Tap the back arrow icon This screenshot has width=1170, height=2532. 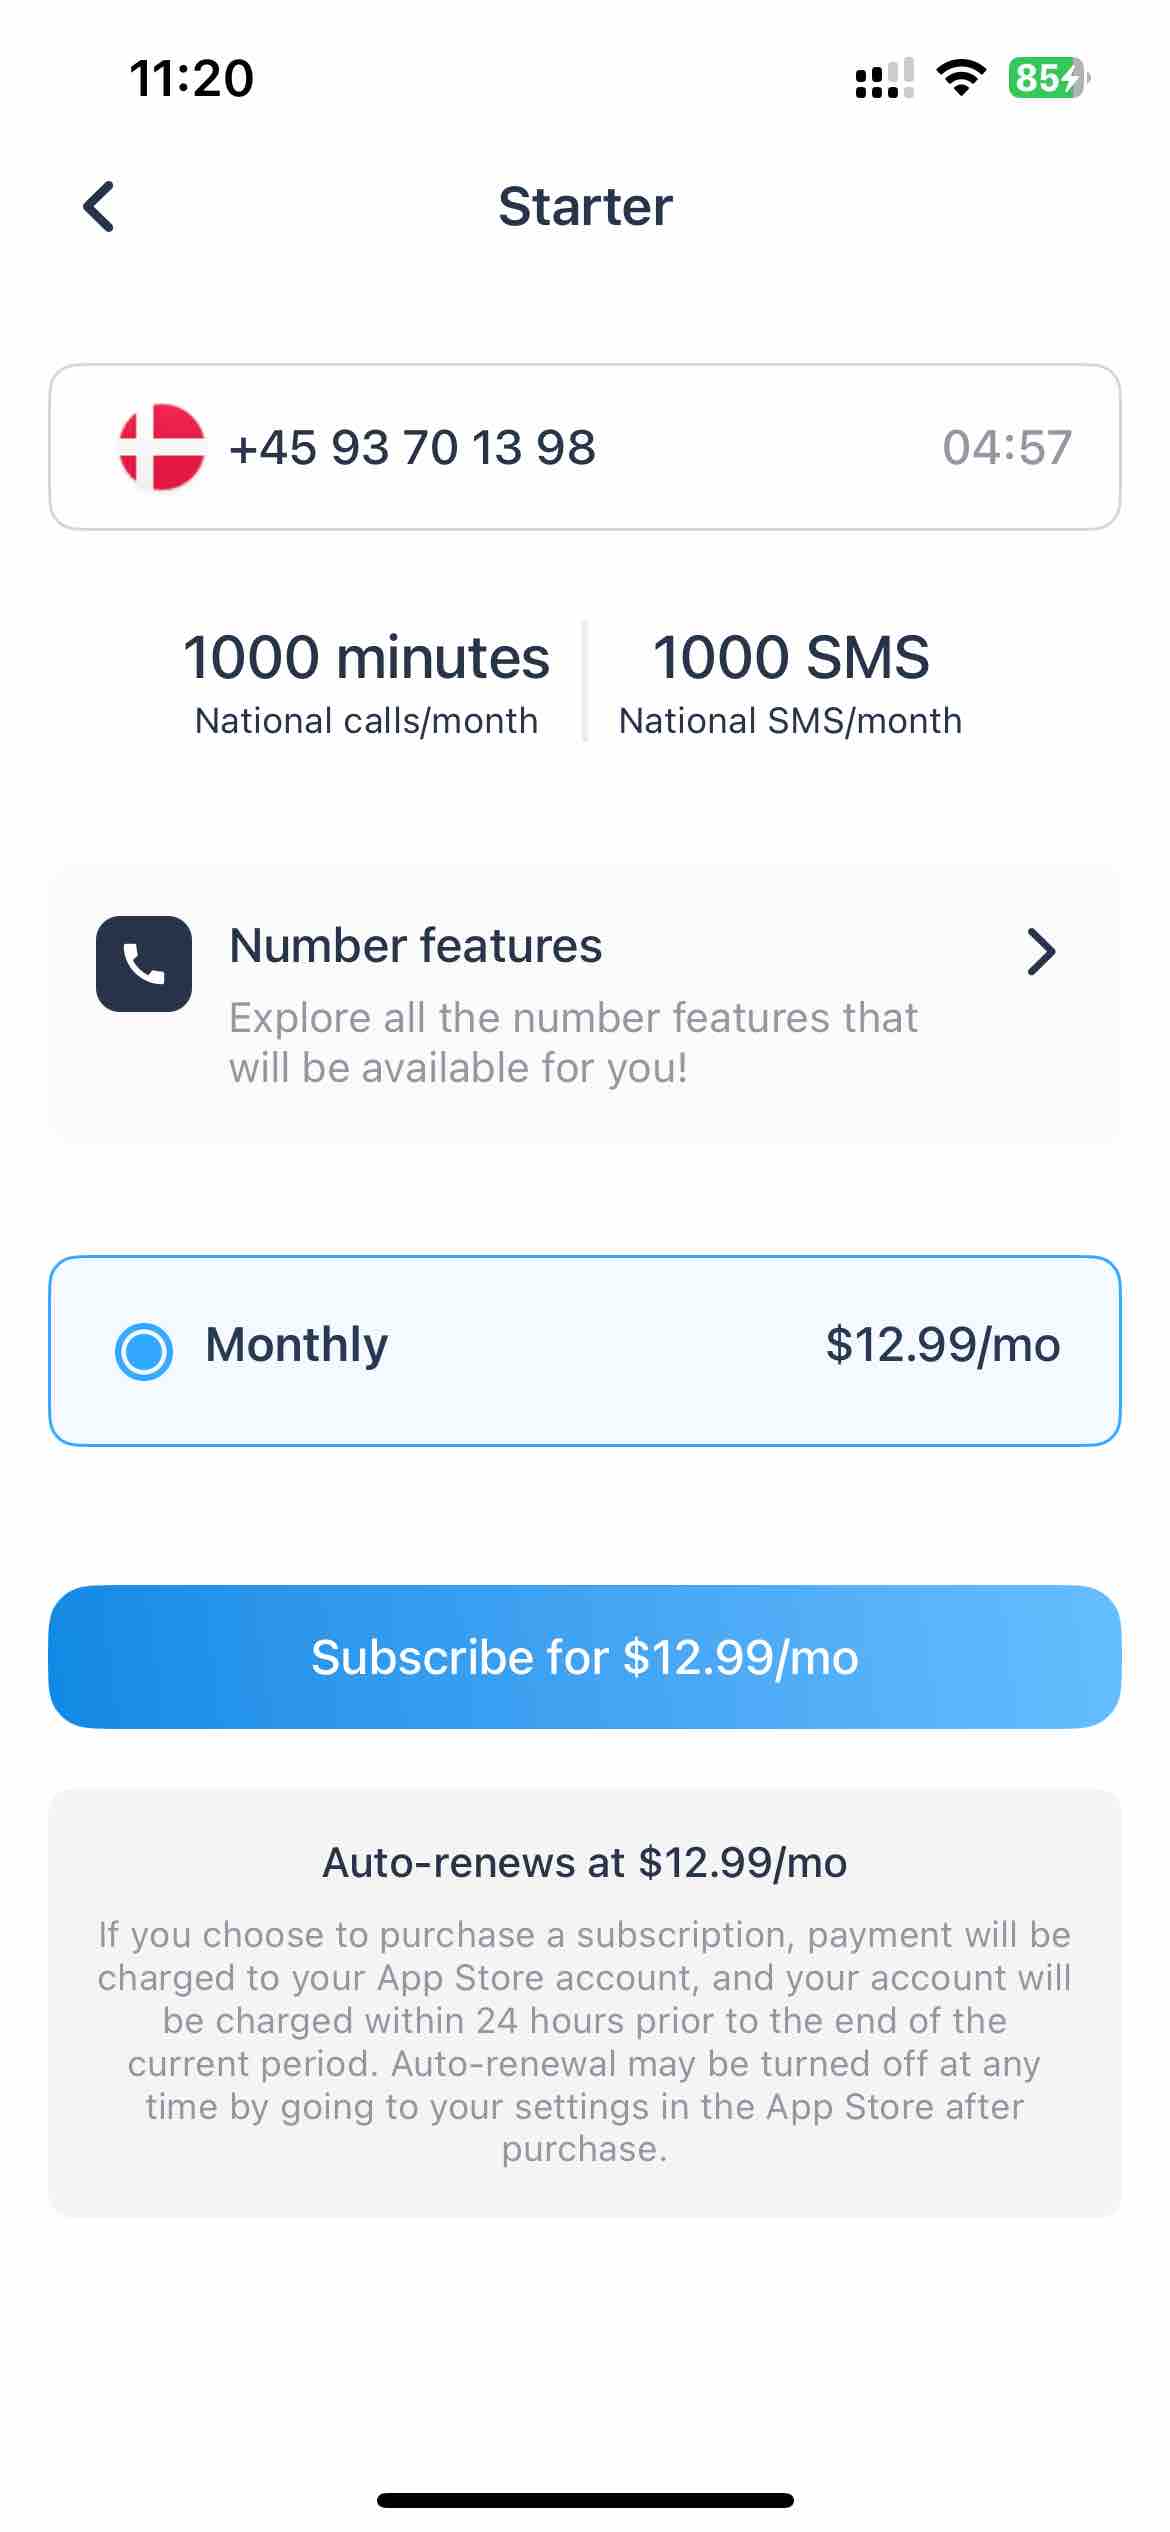98,207
